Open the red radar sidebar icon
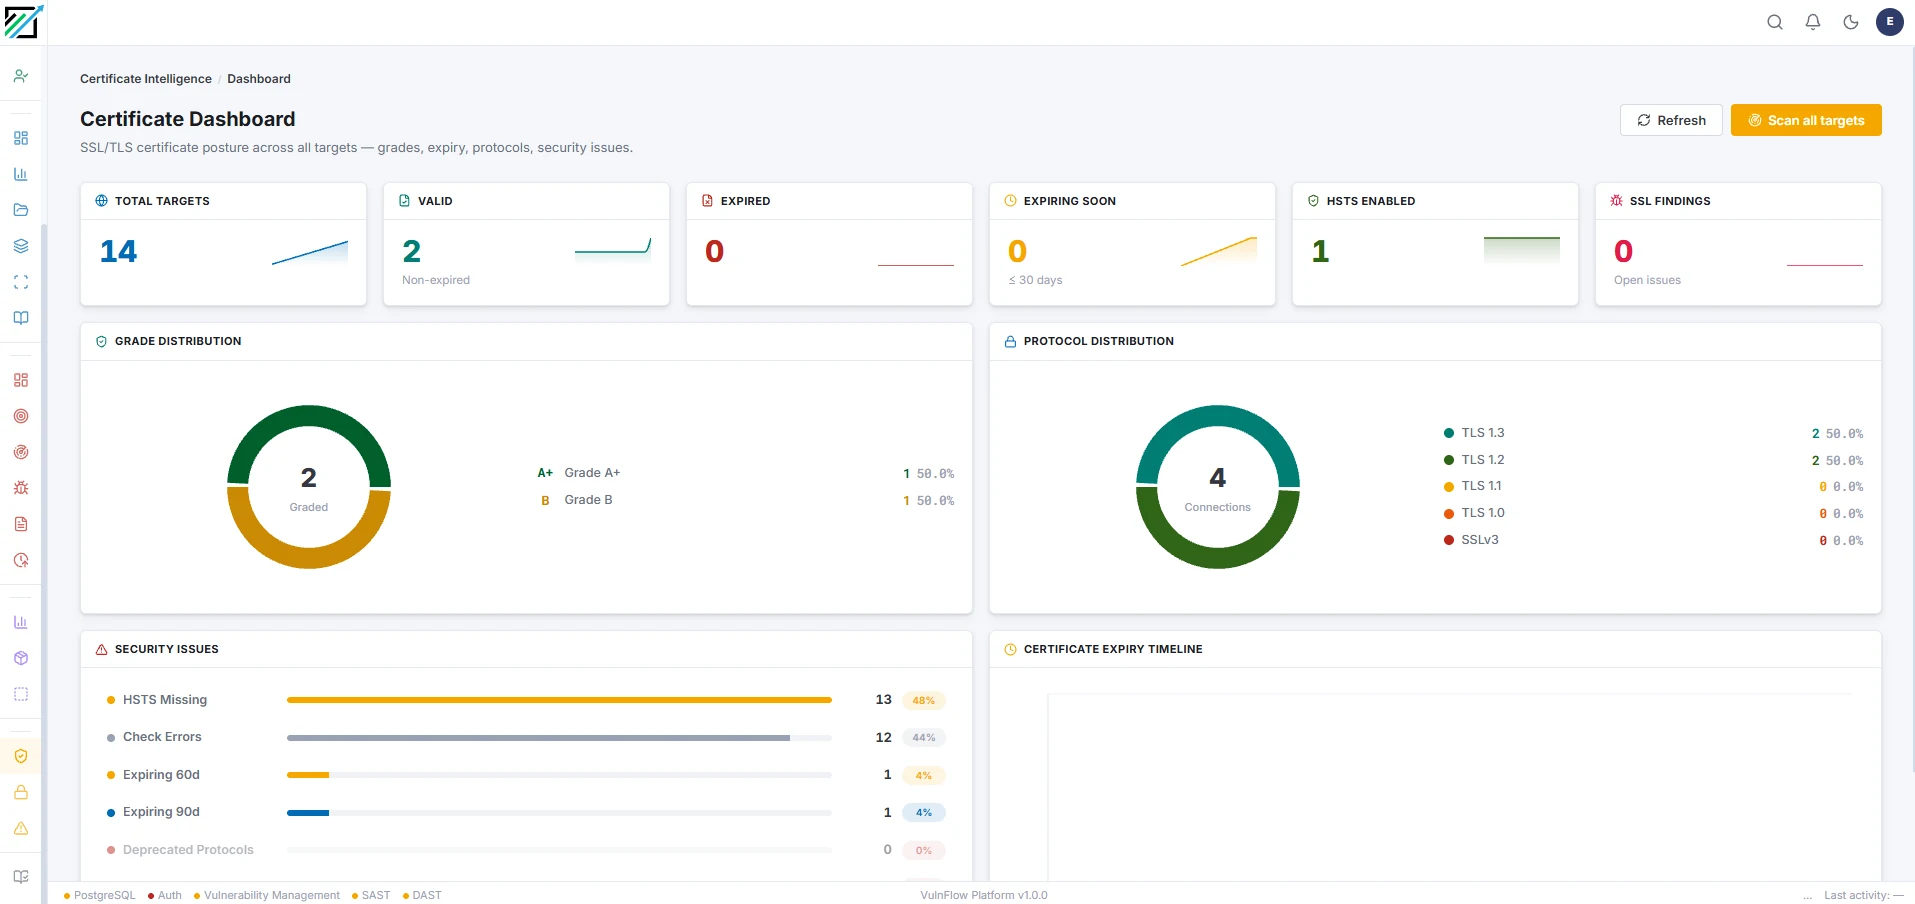Viewport: 1915px width, 904px height. (21, 452)
